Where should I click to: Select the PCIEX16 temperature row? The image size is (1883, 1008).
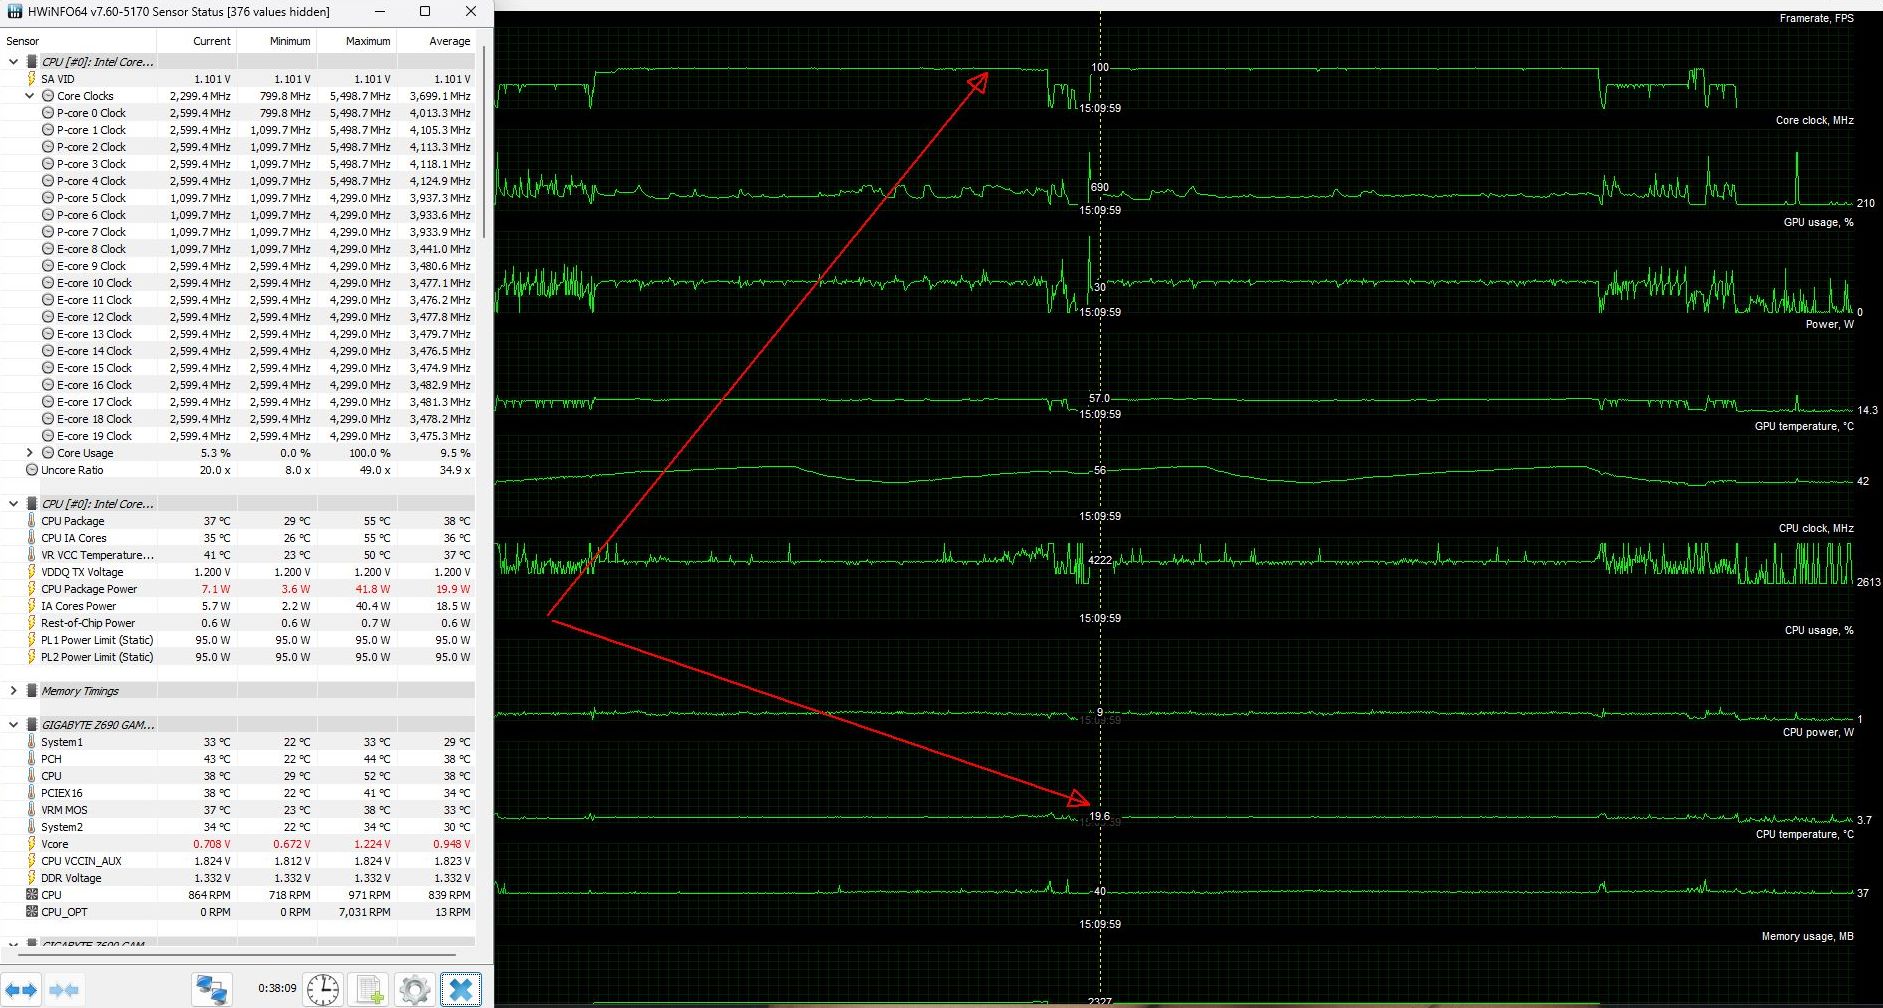[x=238, y=793]
